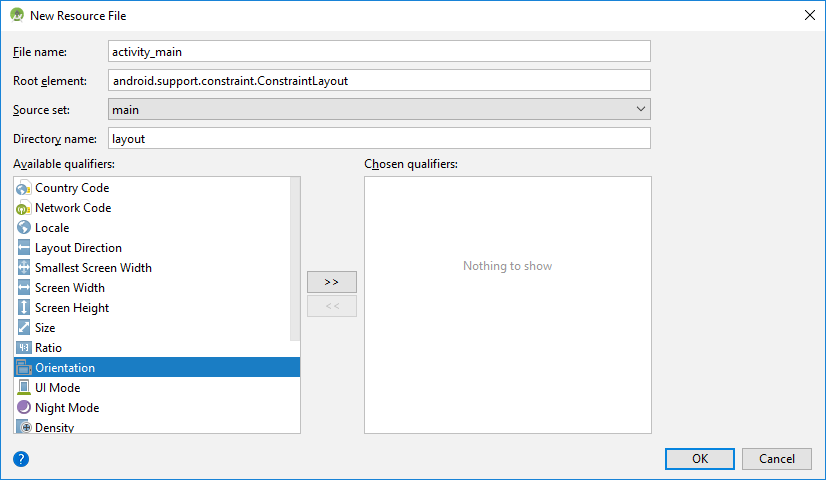This screenshot has height=480, width=826.
Task: Add selected qualifier with >> button
Action: pyautogui.click(x=332, y=282)
